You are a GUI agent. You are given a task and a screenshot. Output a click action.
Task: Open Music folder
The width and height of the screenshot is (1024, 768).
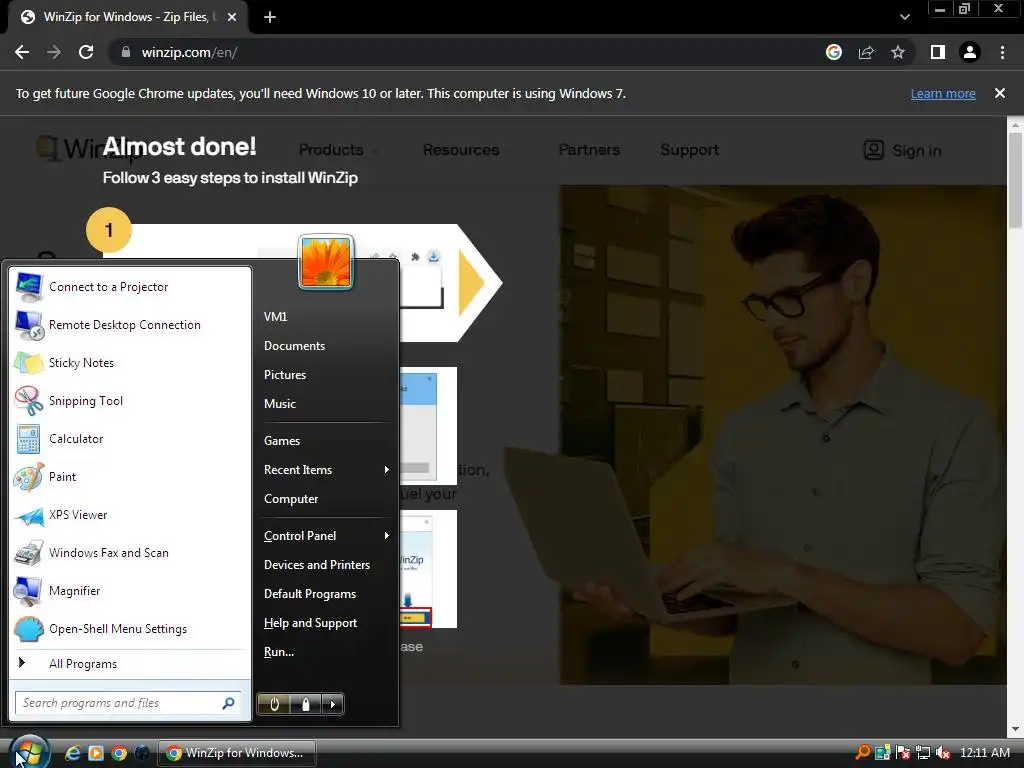coord(327,404)
